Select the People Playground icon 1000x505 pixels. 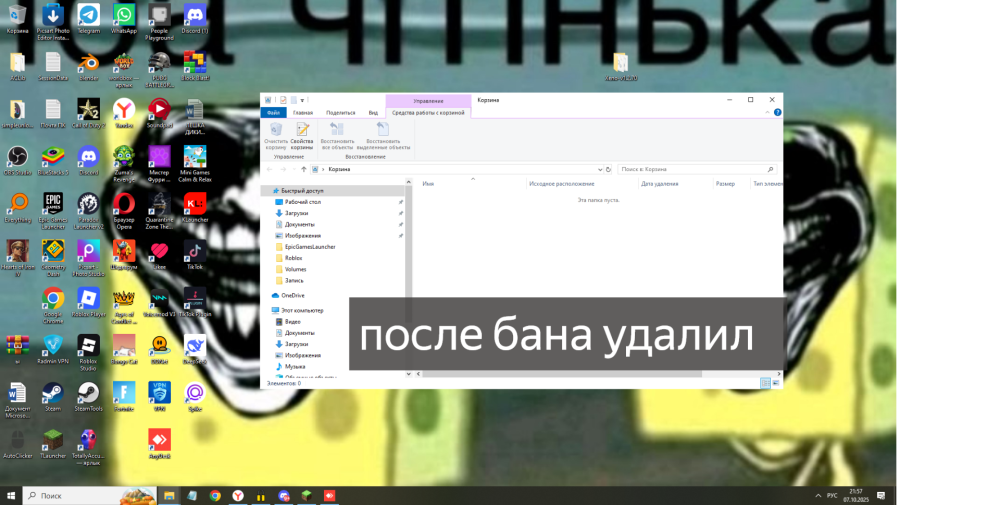tap(159, 22)
